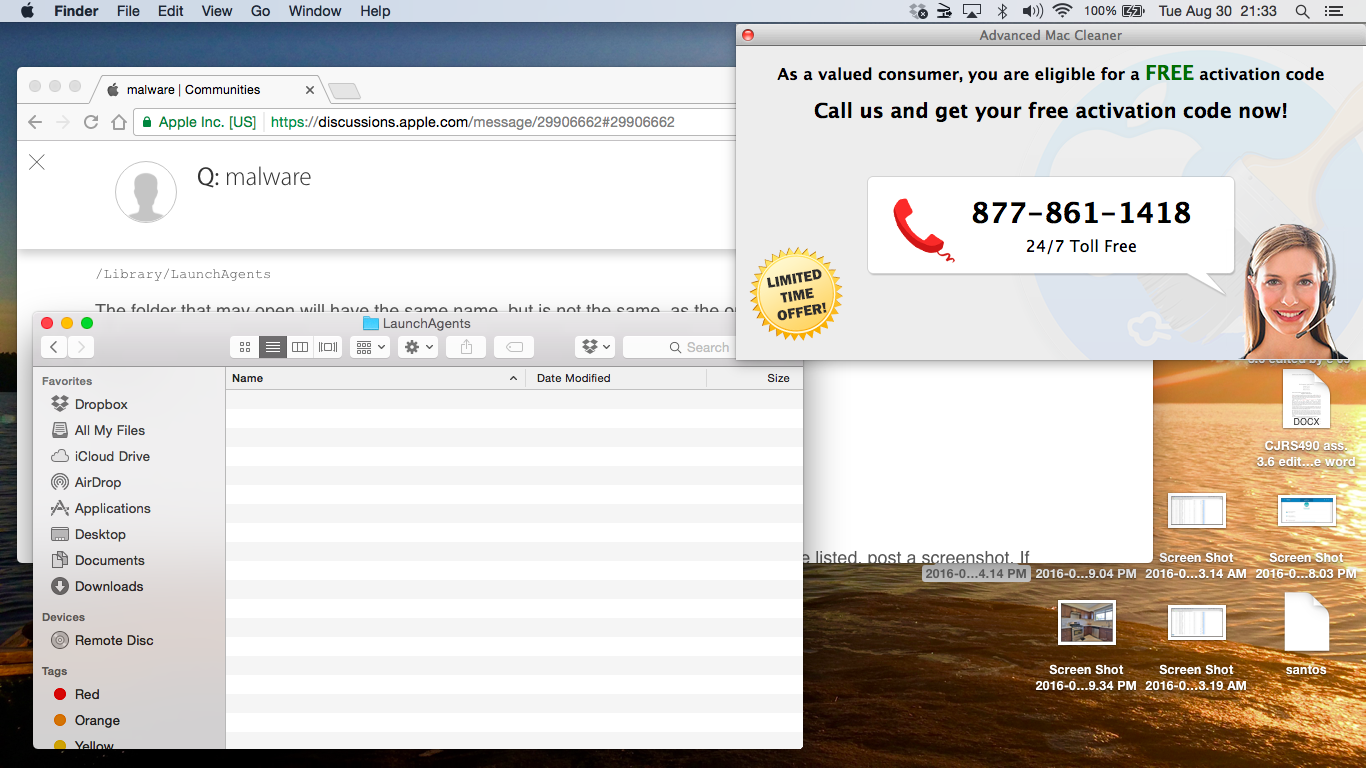
Task: Open the Dropbox toolbar dropdown in Finder
Action: coord(595,347)
